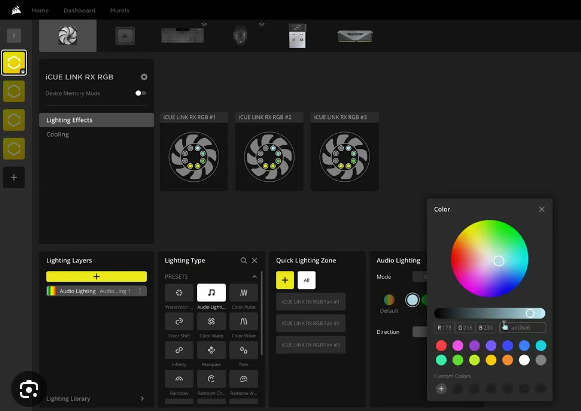Close the Color picker popup
This screenshot has width=581, height=411.
(542, 209)
